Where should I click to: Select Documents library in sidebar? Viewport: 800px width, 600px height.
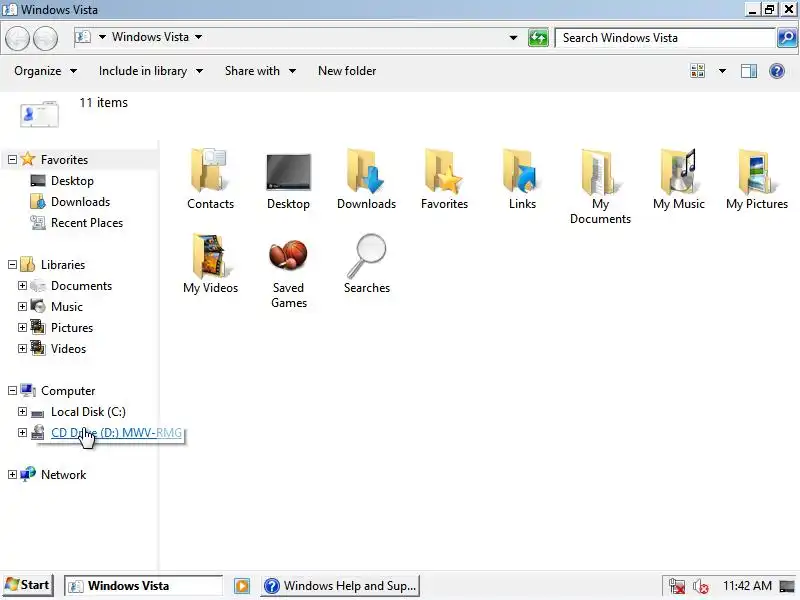pyautogui.click(x=81, y=286)
